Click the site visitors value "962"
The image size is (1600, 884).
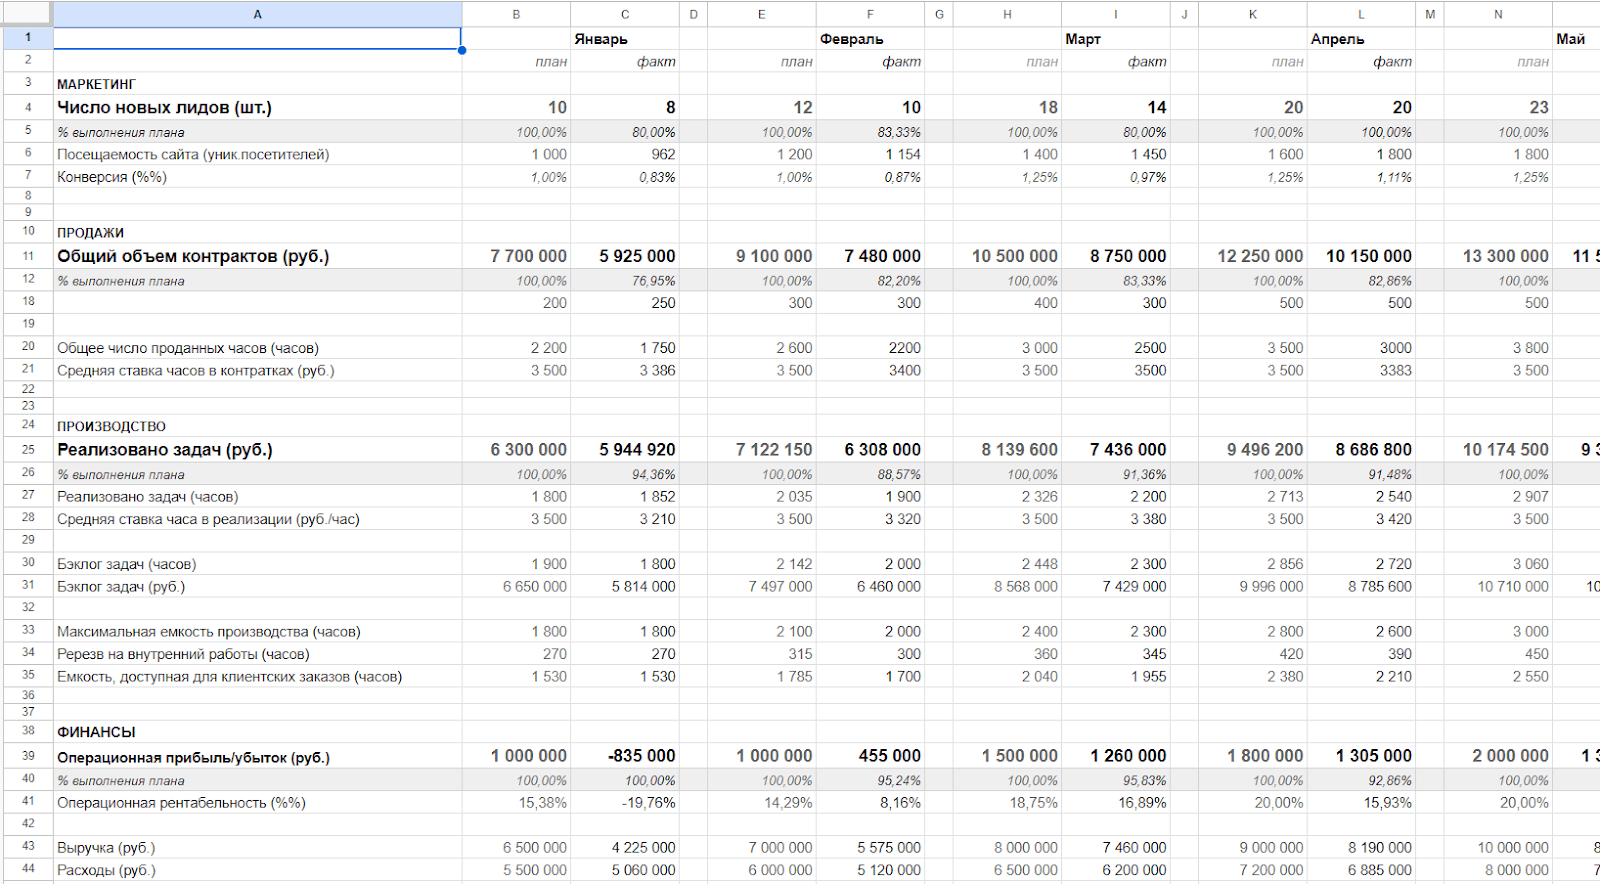(625, 154)
